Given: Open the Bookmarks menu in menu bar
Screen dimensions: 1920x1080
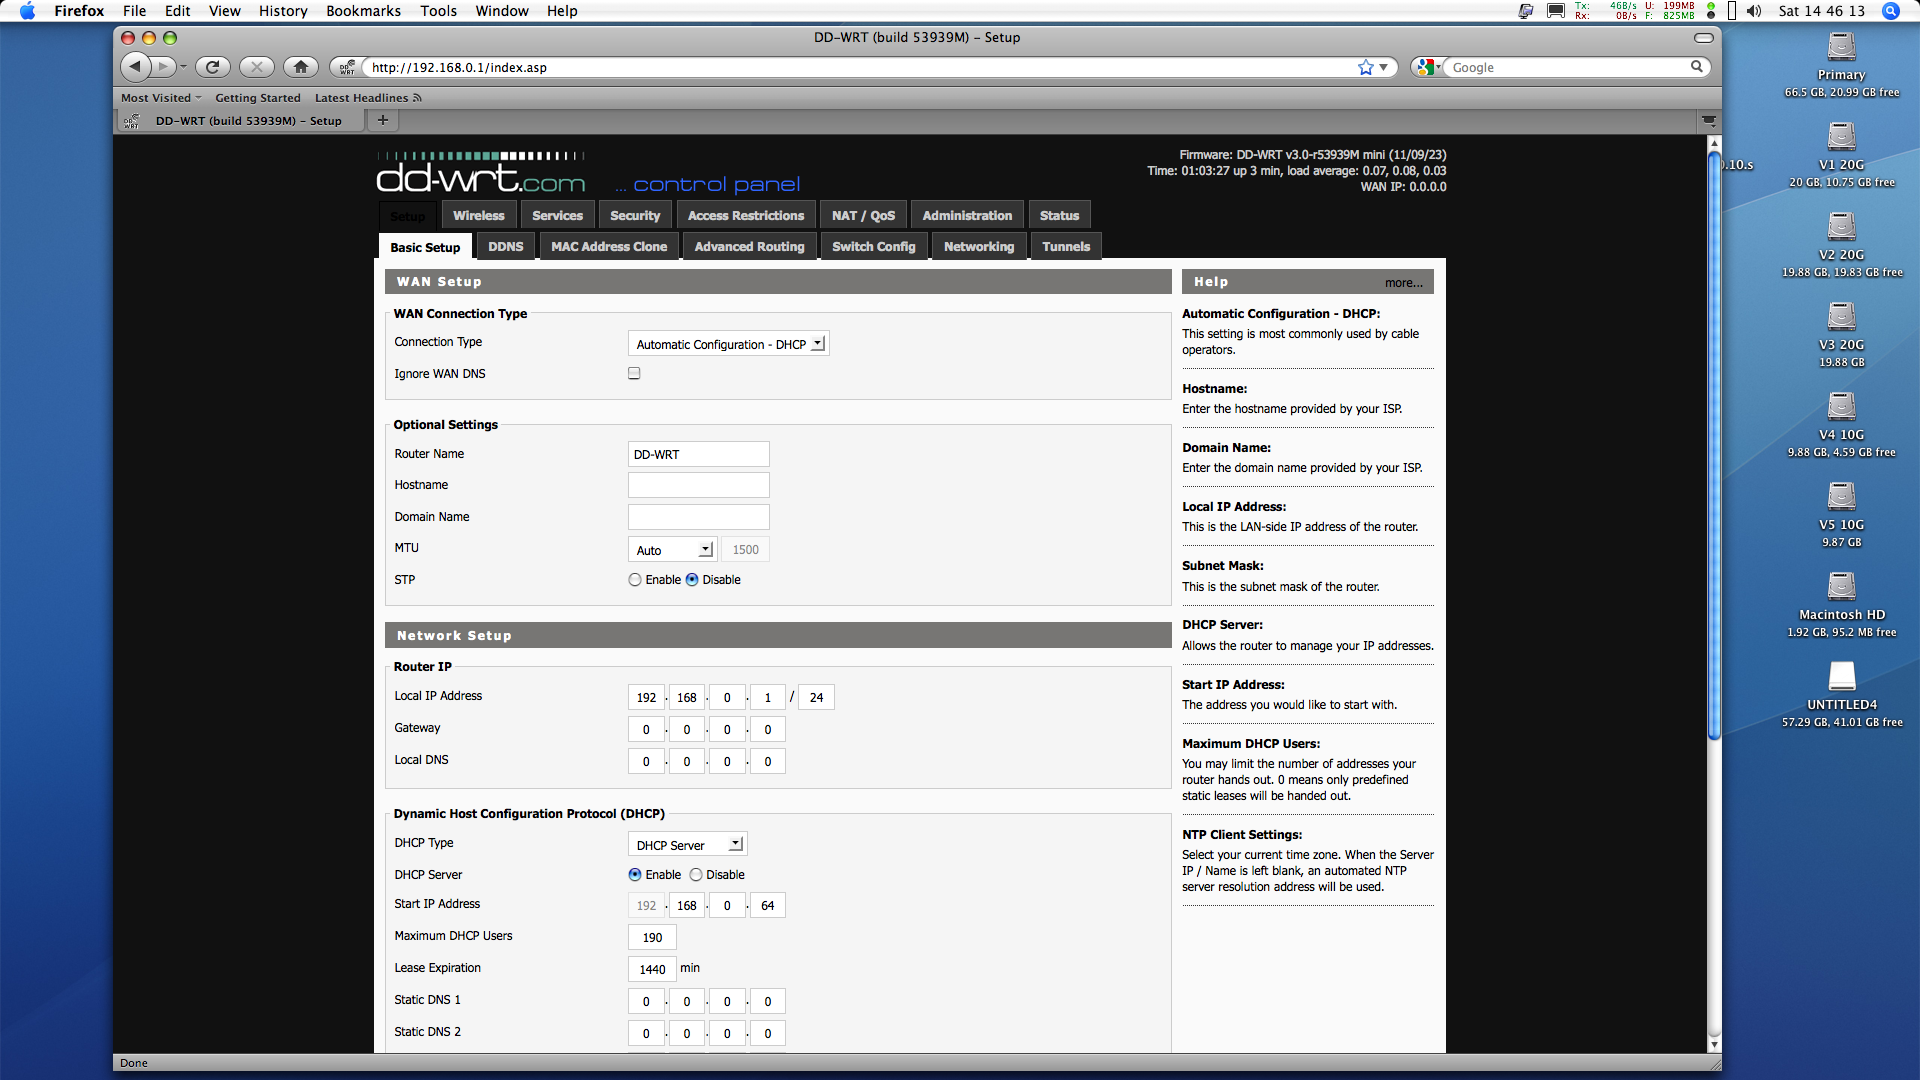Looking at the screenshot, I should click(x=363, y=11).
